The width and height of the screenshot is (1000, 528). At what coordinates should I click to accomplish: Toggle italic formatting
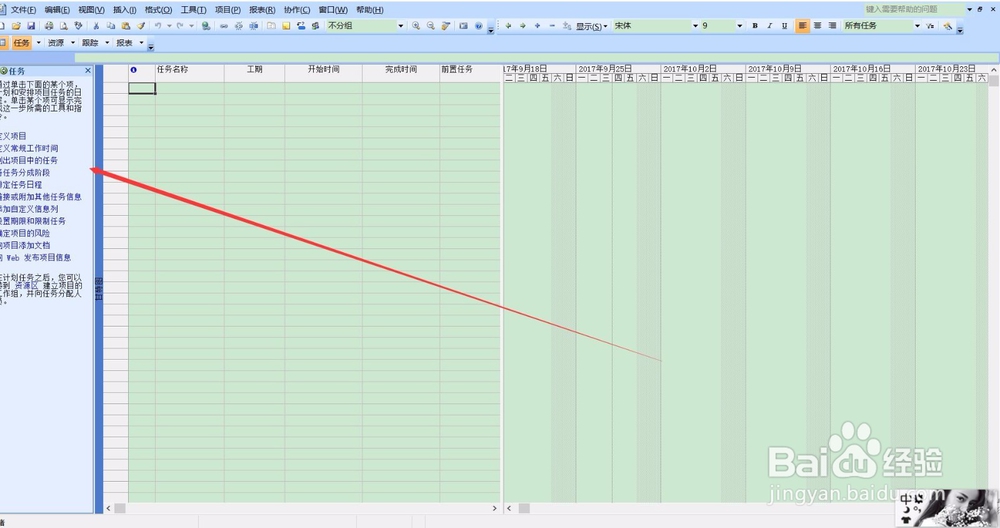(770, 26)
